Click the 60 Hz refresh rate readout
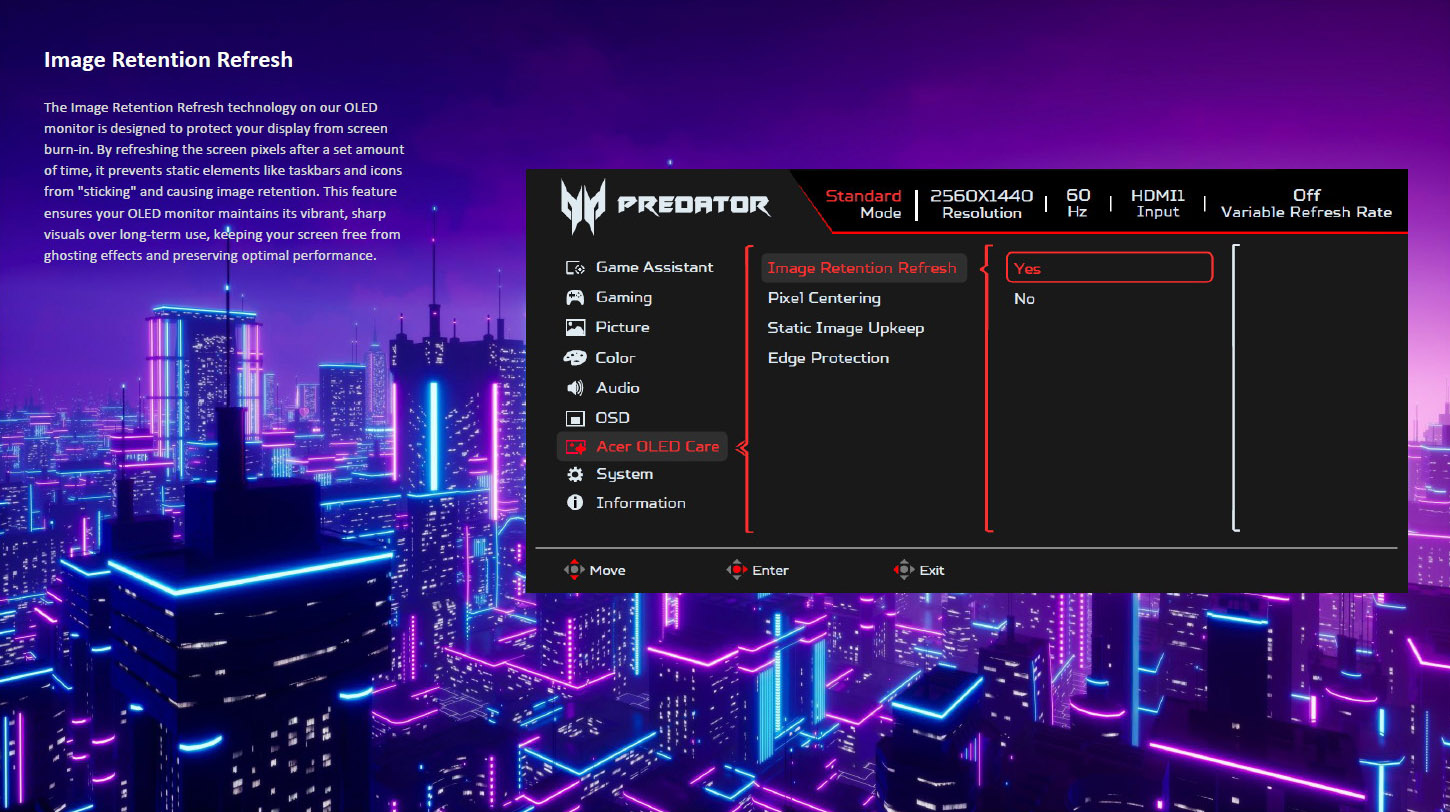Image resolution: width=1450 pixels, height=812 pixels. point(1078,204)
